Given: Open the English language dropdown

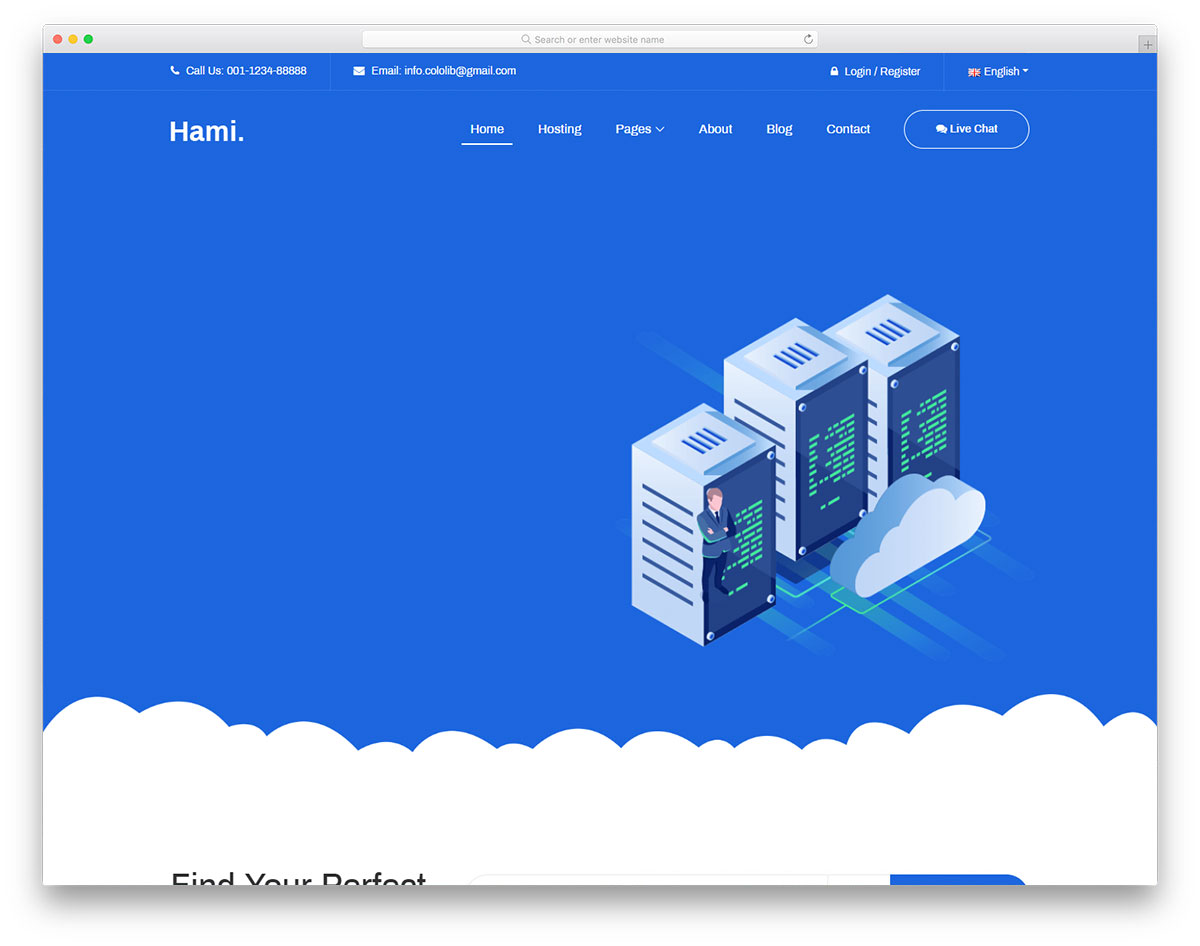Looking at the screenshot, I should (998, 72).
